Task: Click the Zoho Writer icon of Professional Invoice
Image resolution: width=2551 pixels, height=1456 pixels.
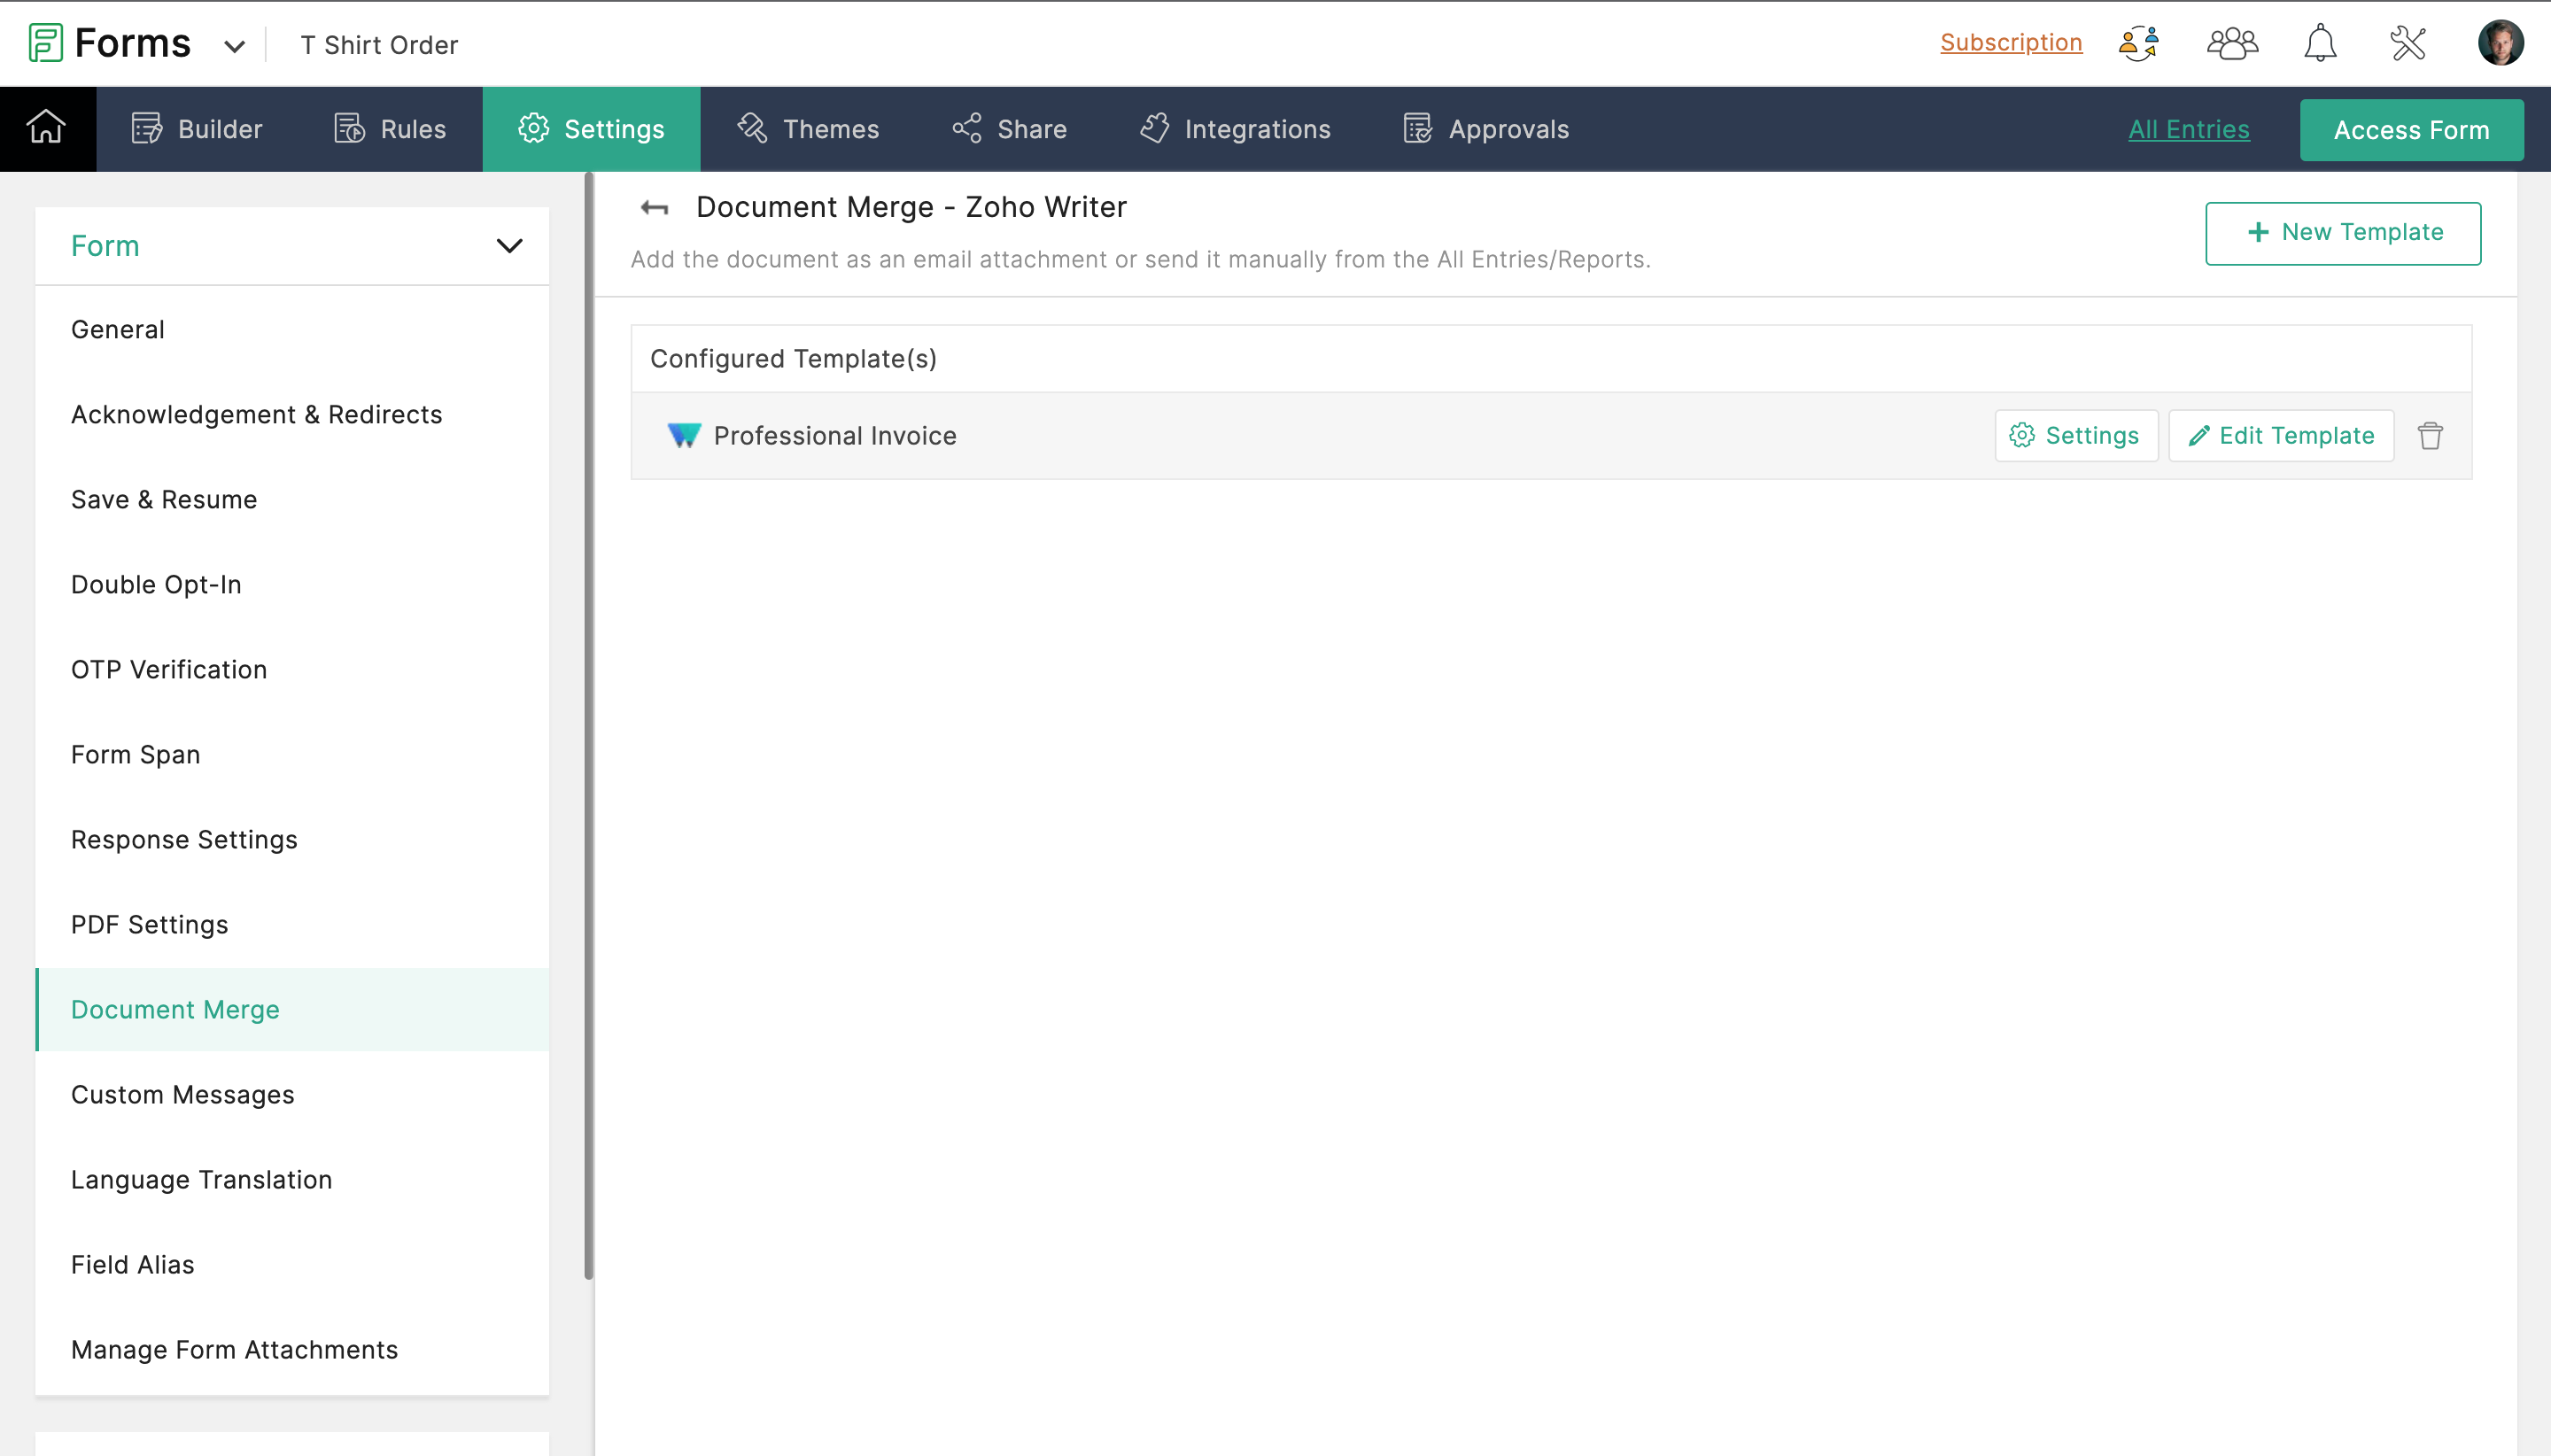Action: pyautogui.click(x=684, y=435)
